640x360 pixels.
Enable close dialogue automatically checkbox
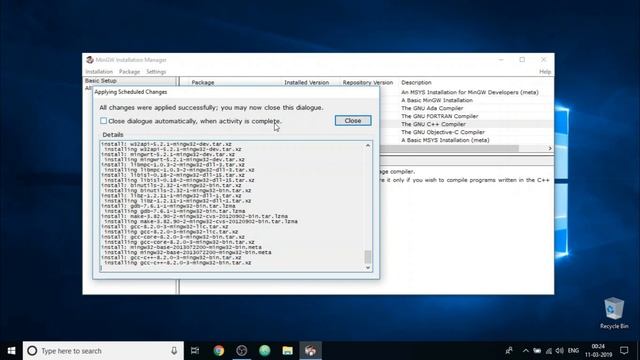click(x=103, y=121)
